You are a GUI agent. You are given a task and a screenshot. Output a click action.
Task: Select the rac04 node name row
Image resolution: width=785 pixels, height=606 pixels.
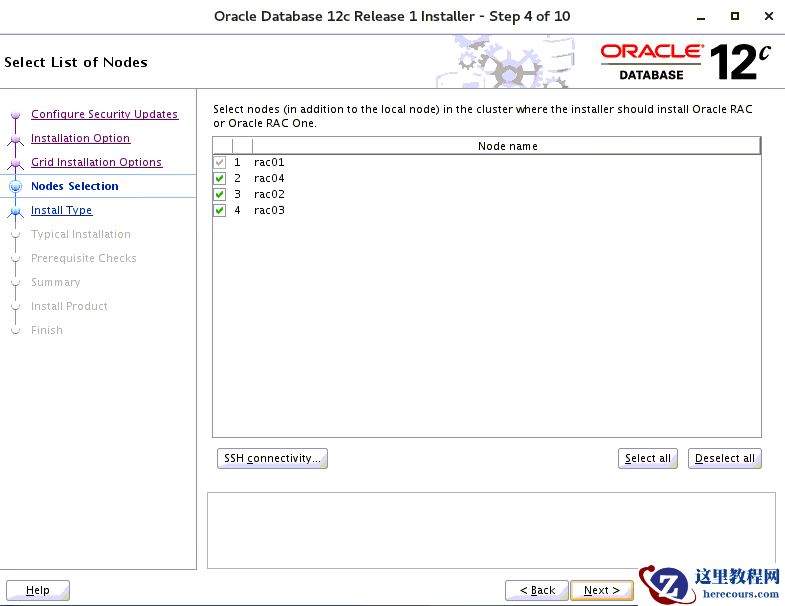point(507,178)
